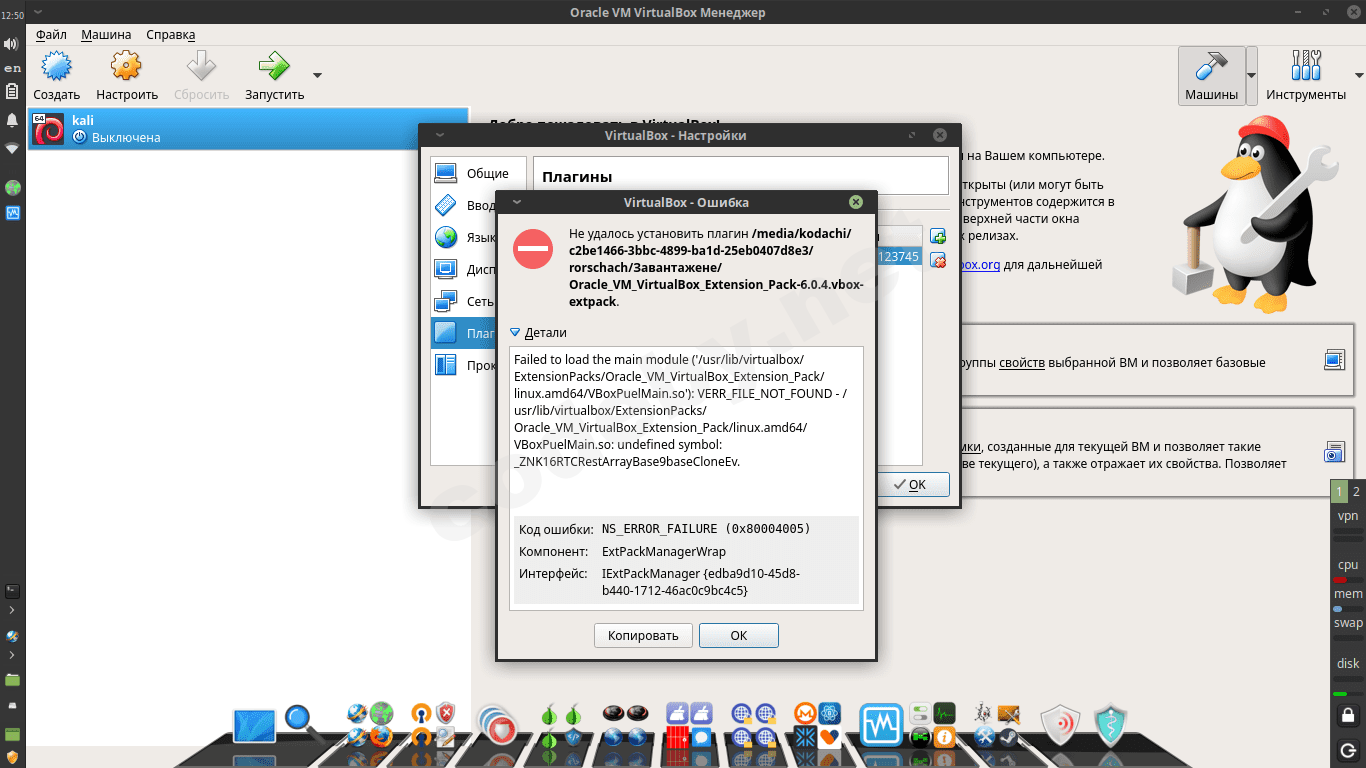The width and height of the screenshot is (1366, 768).
Task: Open the magnifier search icon in dock
Action: pos(300,722)
